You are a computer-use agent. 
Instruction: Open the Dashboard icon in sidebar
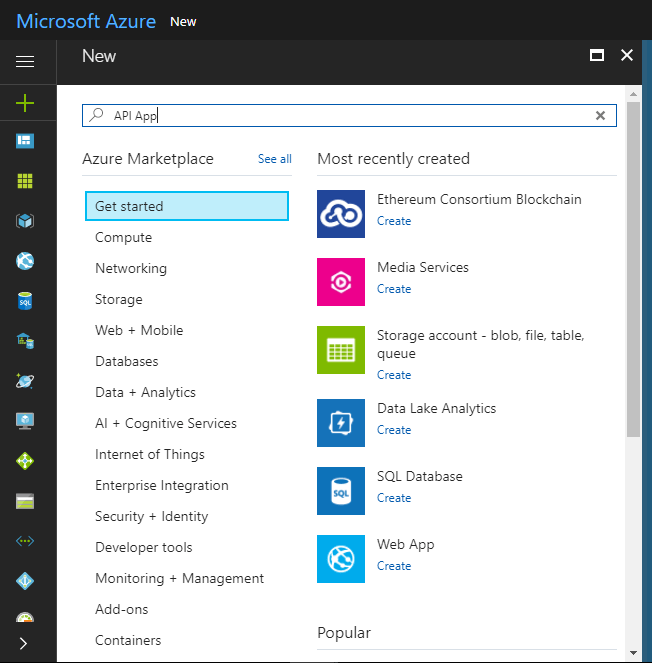pos(25,141)
